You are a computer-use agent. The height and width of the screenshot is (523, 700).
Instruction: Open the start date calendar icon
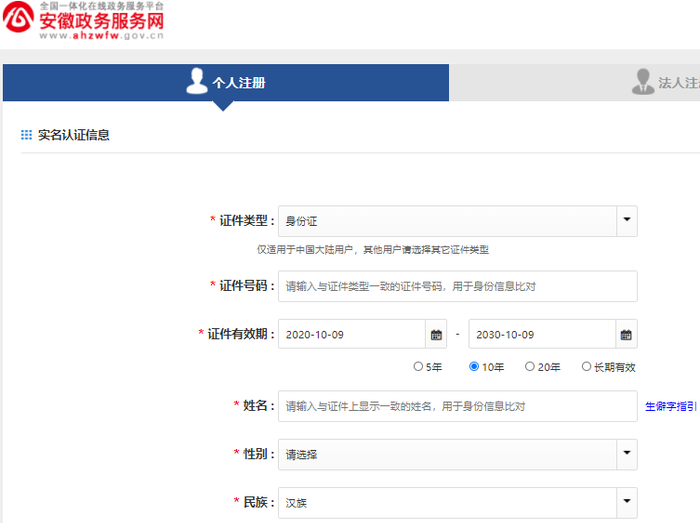click(x=435, y=334)
